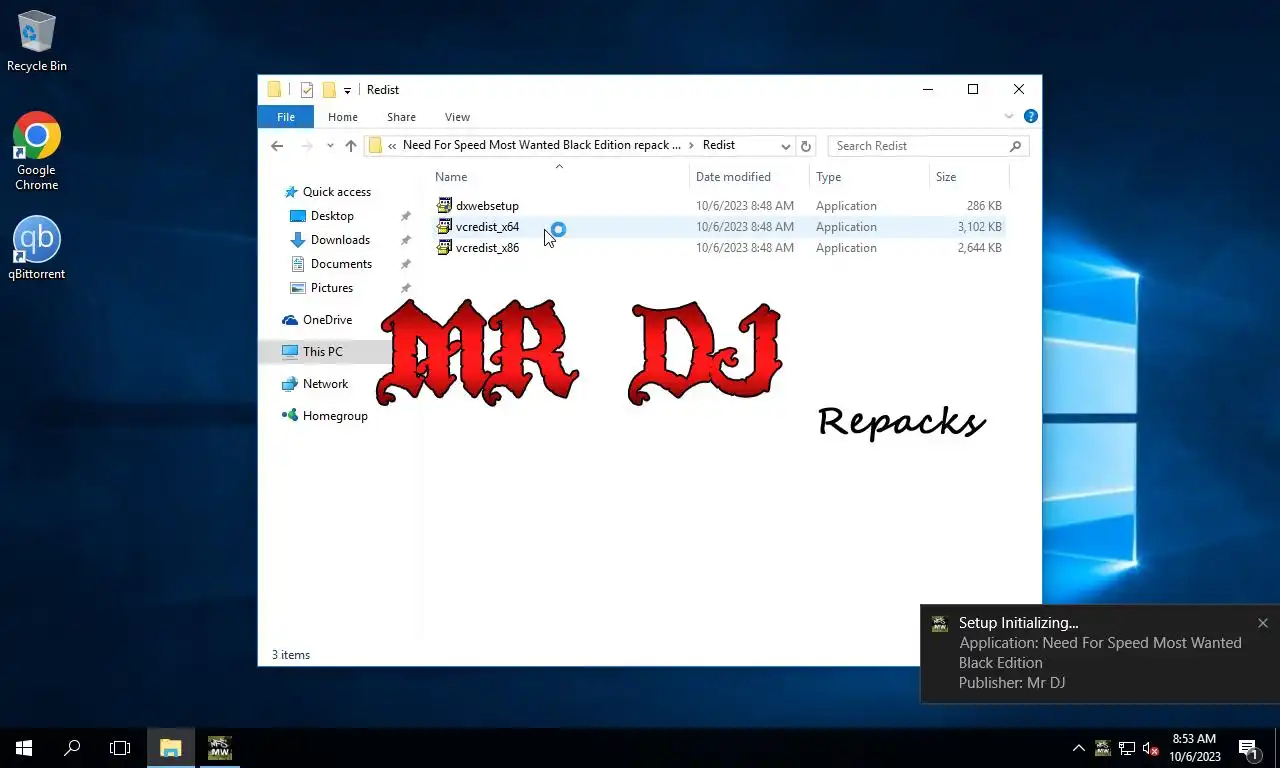The height and width of the screenshot is (768, 1280).
Task: Launch Google Chrome from the desktop
Action: (x=37, y=151)
